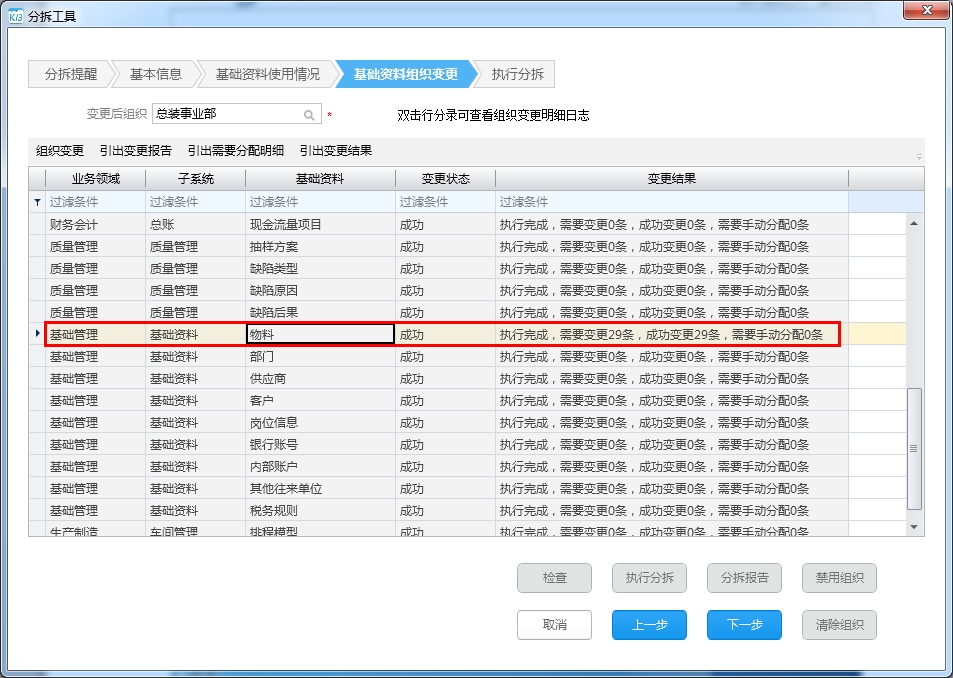953x678 pixels.
Task: Click 引出需要分配明细 toolbar item
Action: (x=235, y=151)
